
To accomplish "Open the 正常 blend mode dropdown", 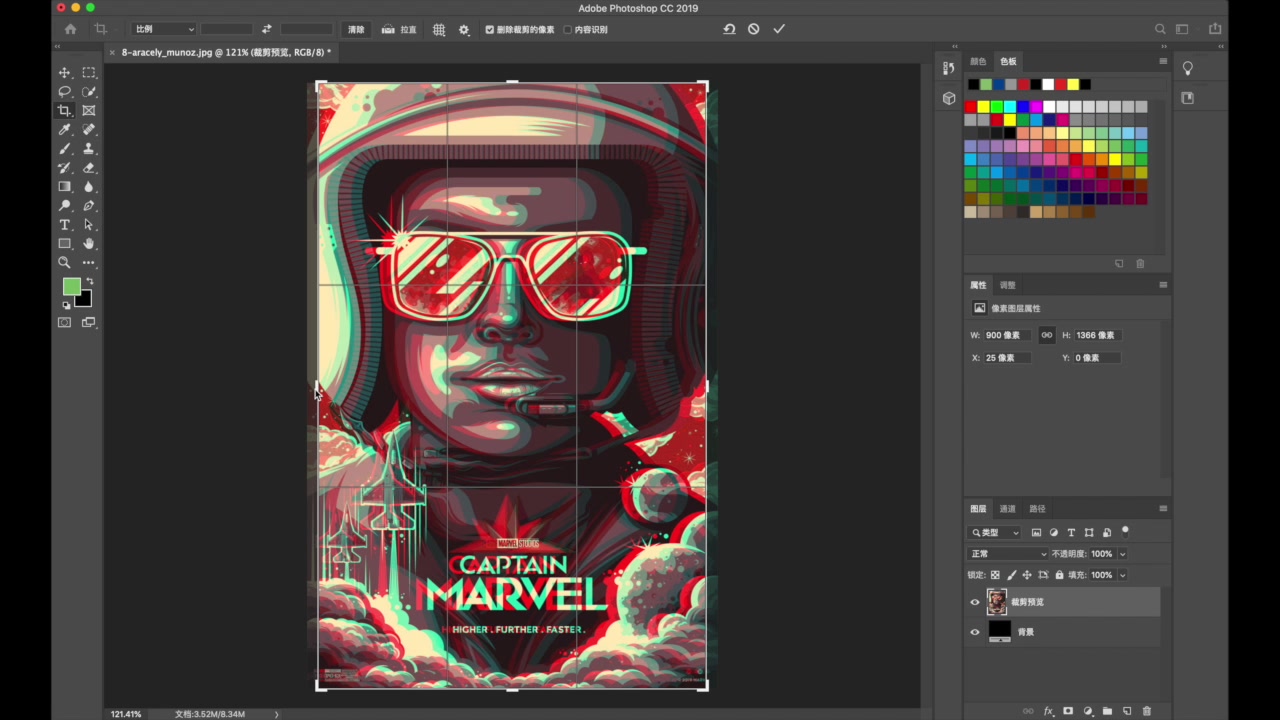I will (x=1008, y=554).
